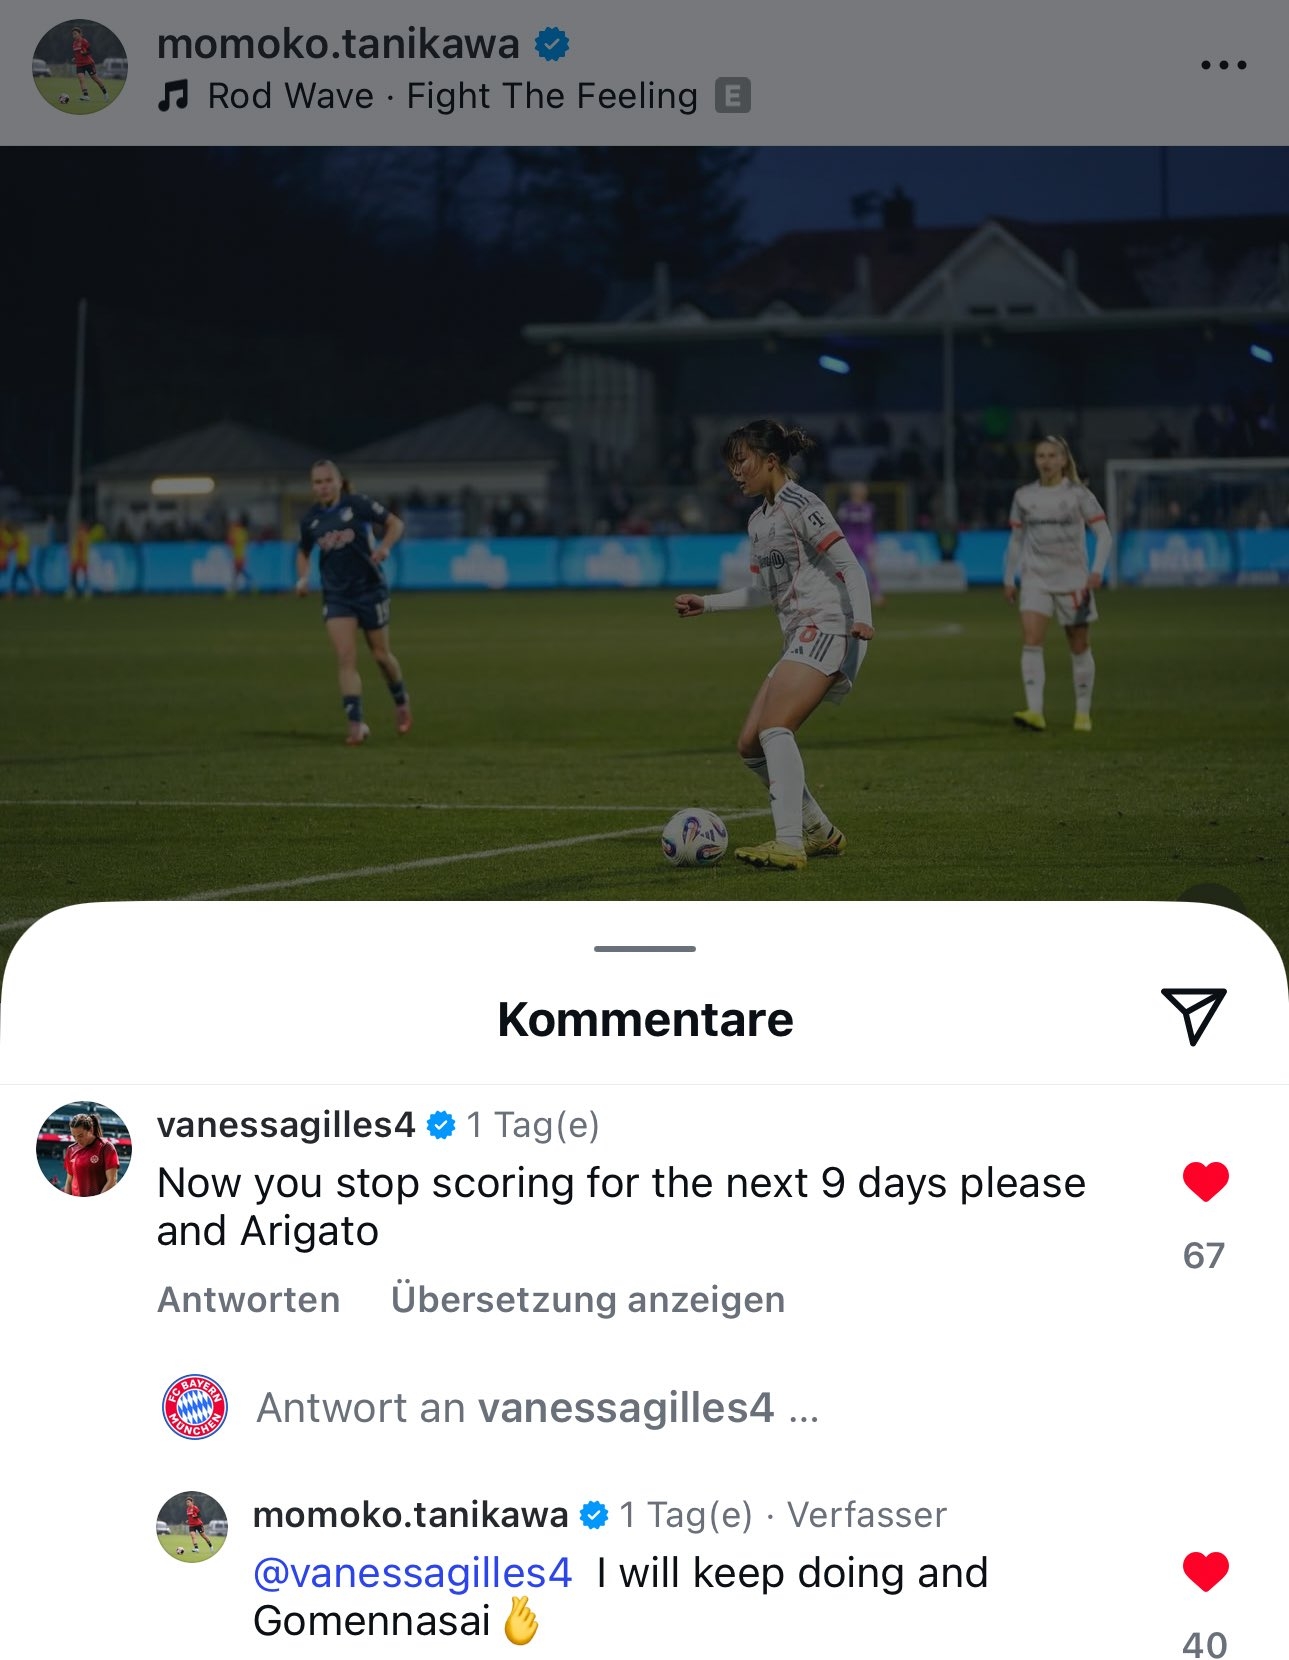Viewport: 1289px width, 1660px height.
Task: Open the three-dot post options menu
Action: pos(1223,65)
